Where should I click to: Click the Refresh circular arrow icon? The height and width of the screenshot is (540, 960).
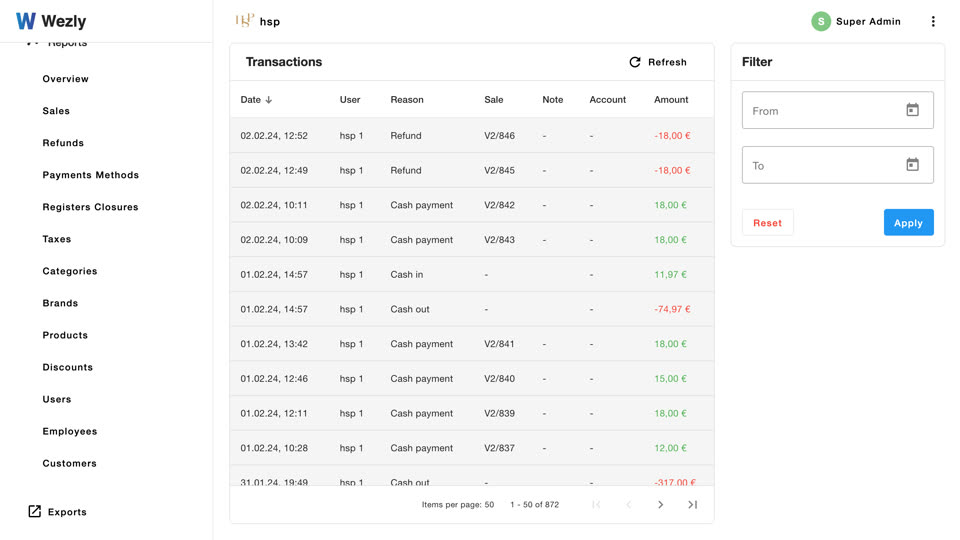point(635,62)
